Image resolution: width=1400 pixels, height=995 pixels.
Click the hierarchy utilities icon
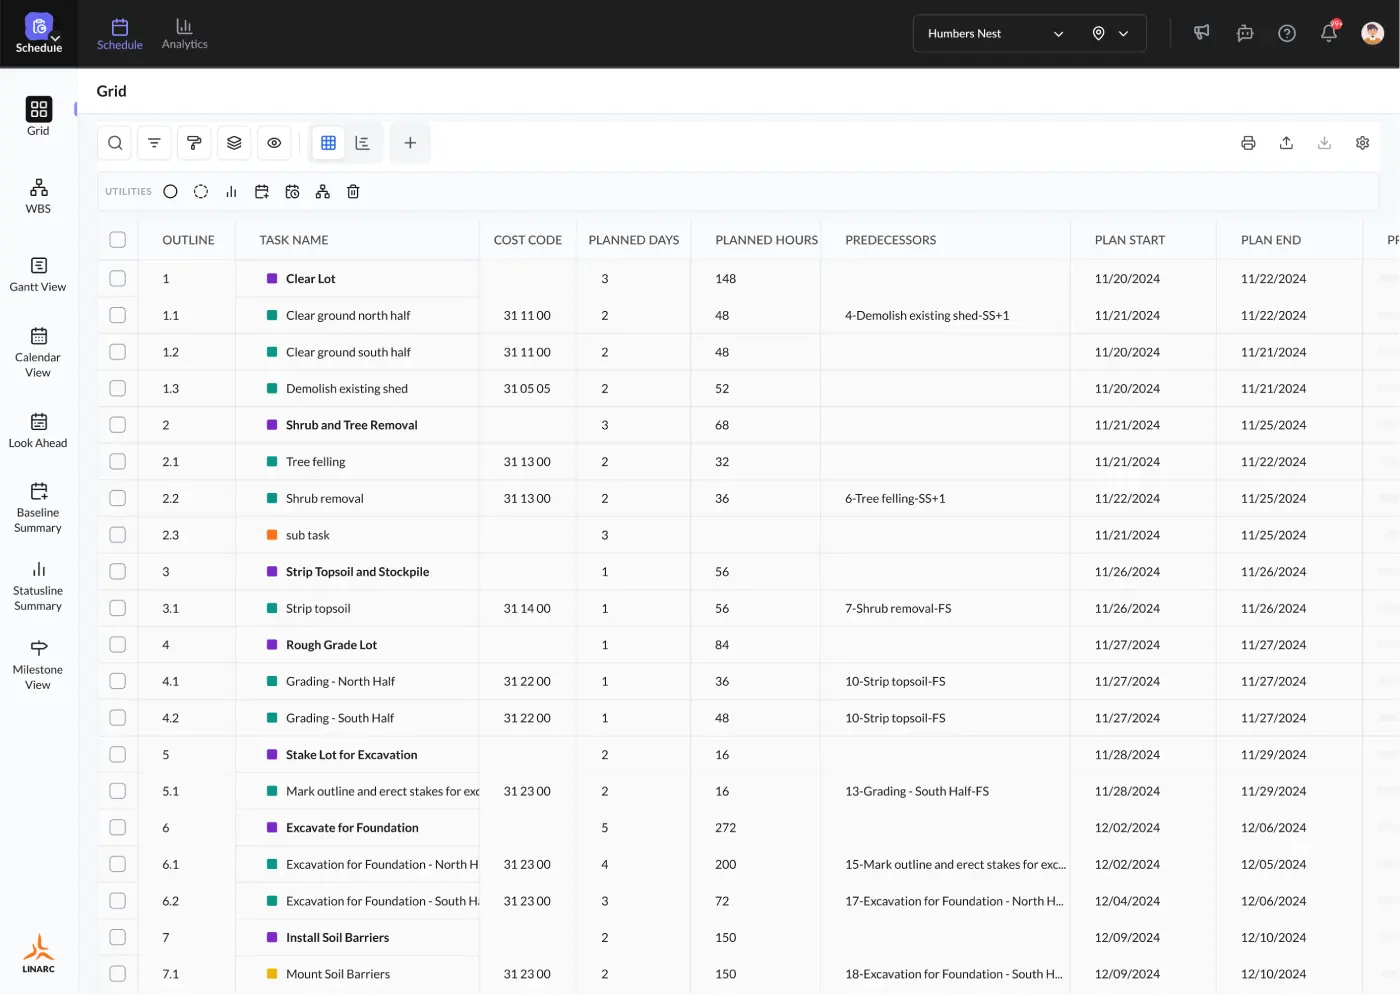[x=322, y=192]
